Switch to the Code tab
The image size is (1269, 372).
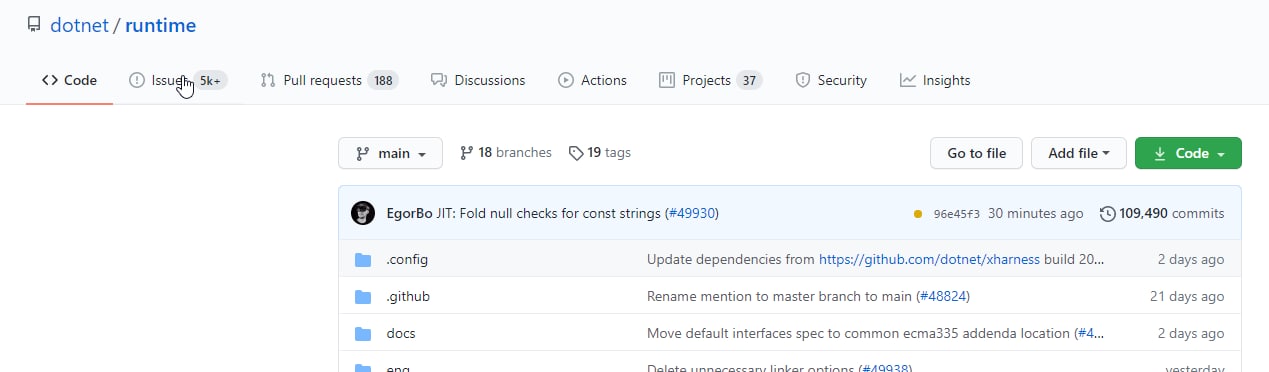[69, 80]
